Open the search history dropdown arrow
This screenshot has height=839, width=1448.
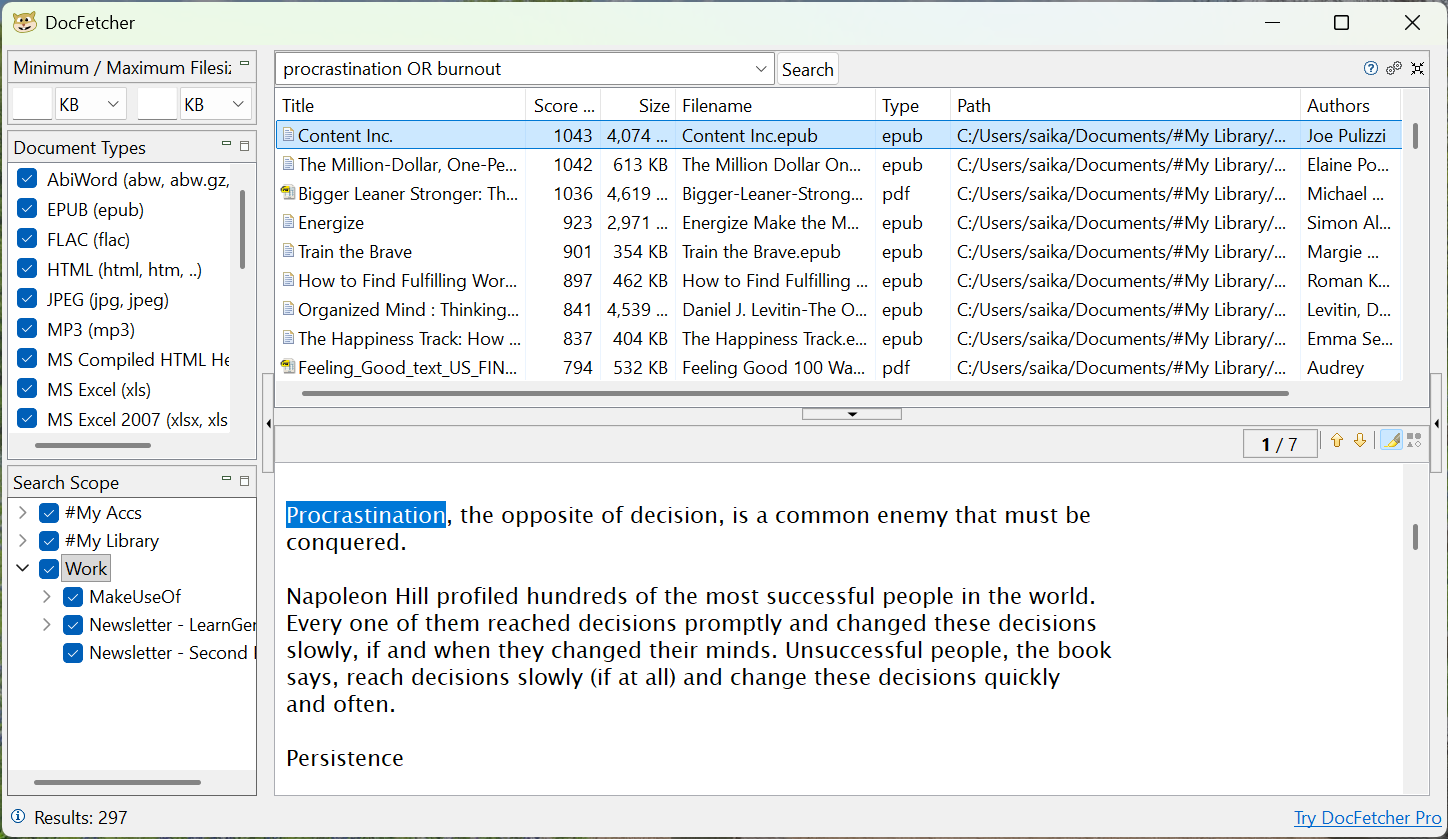(761, 69)
